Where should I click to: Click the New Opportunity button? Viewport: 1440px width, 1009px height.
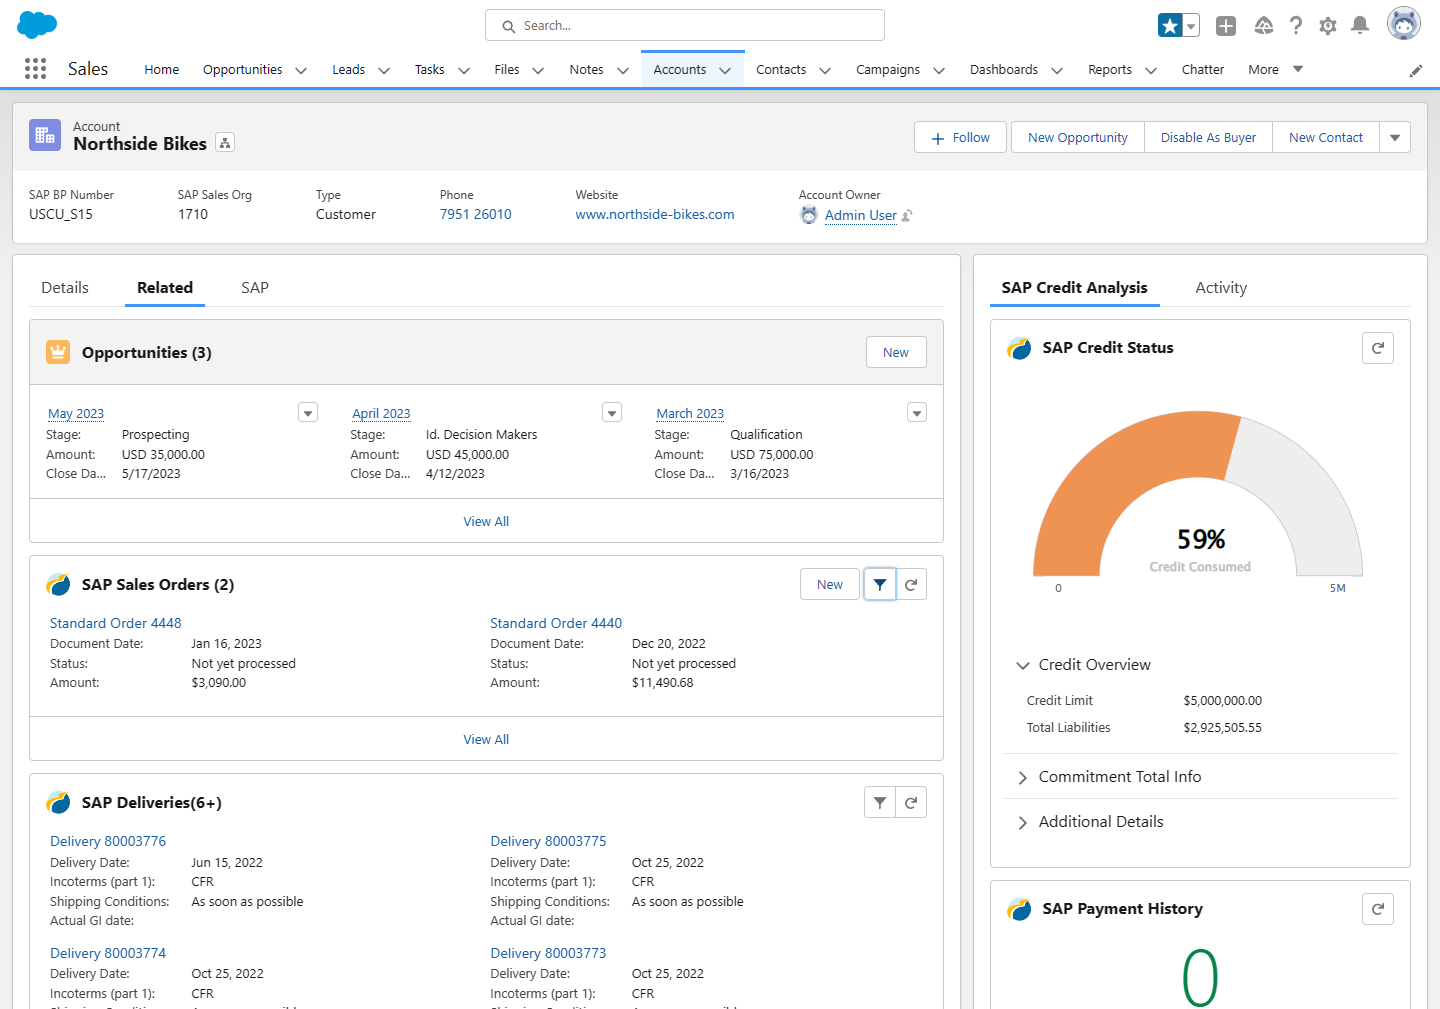click(1078, 138)
